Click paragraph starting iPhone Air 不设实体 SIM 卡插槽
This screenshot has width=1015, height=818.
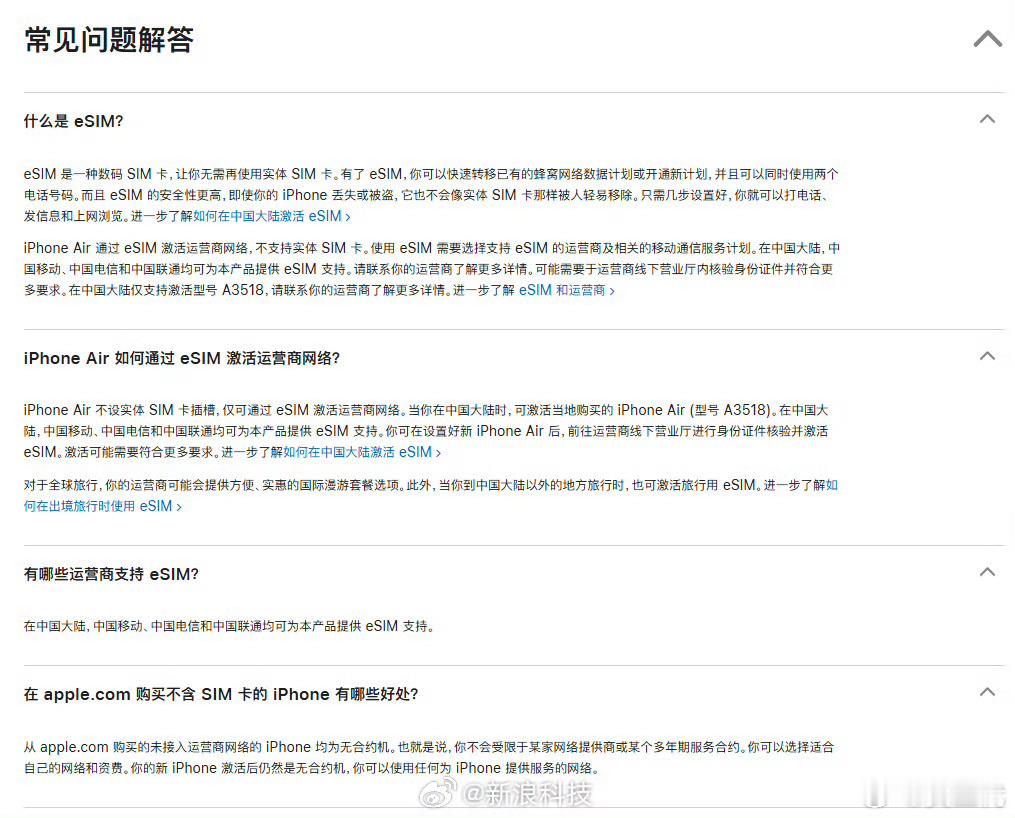tap(426, 431)
